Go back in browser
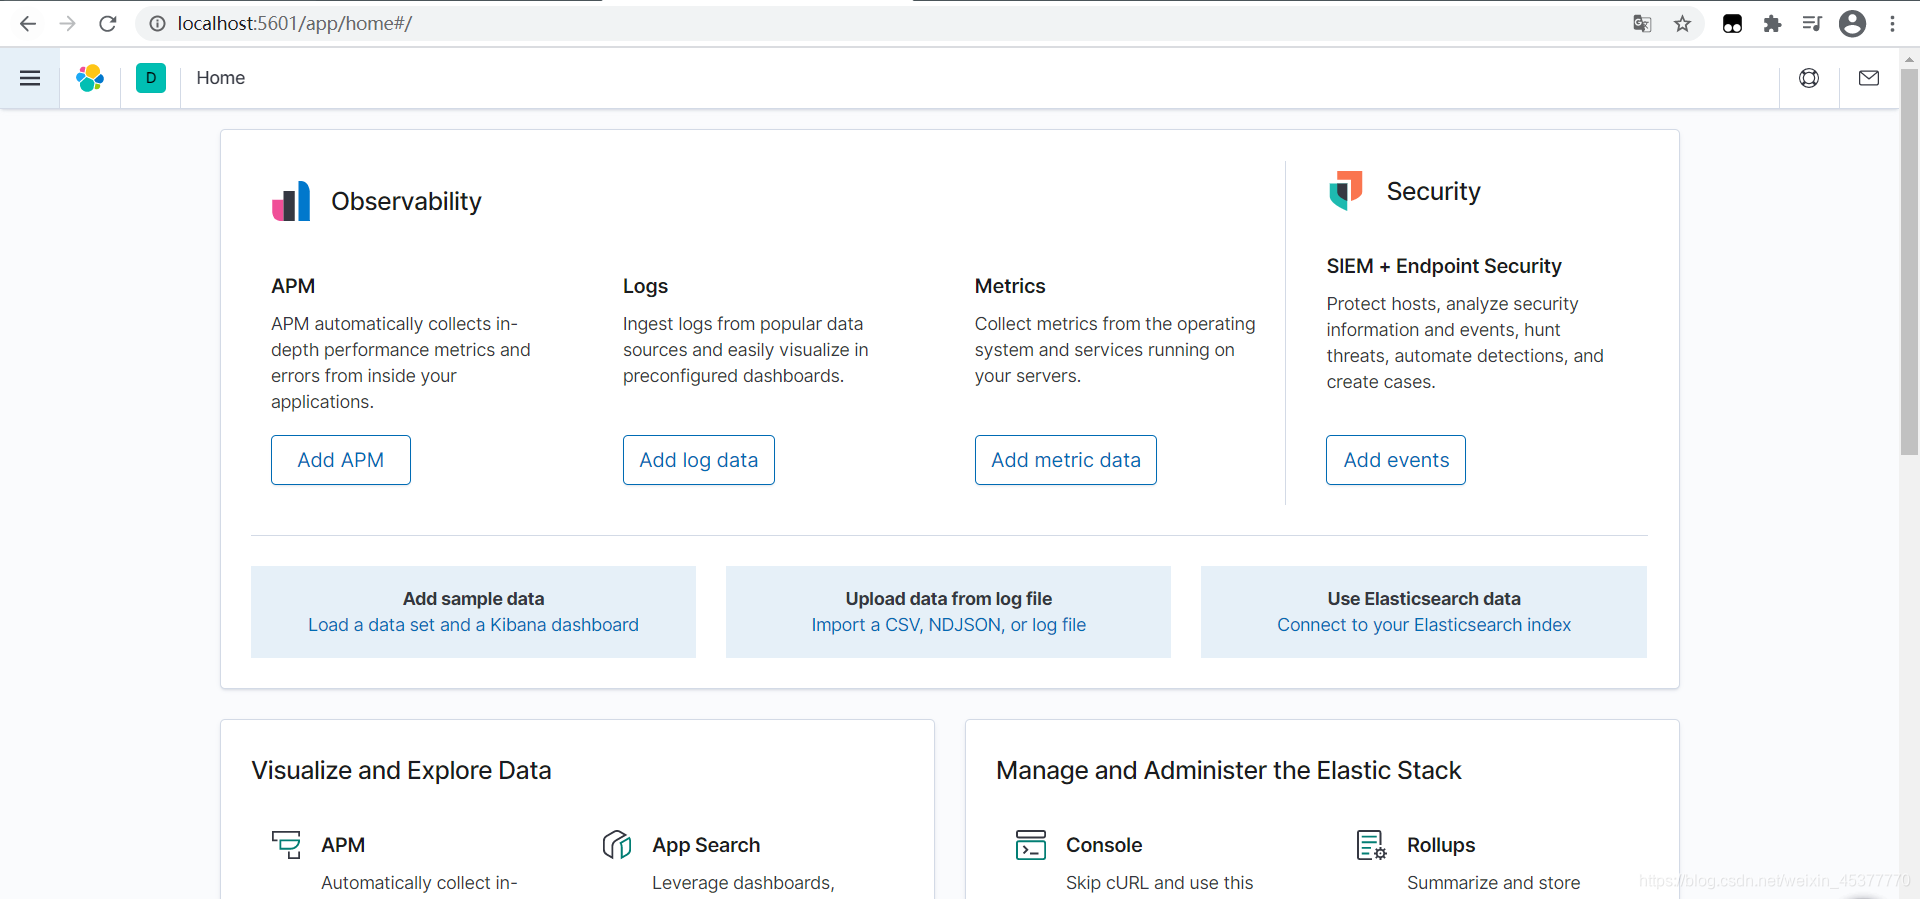1920x899 pixels. coord(28,23)
